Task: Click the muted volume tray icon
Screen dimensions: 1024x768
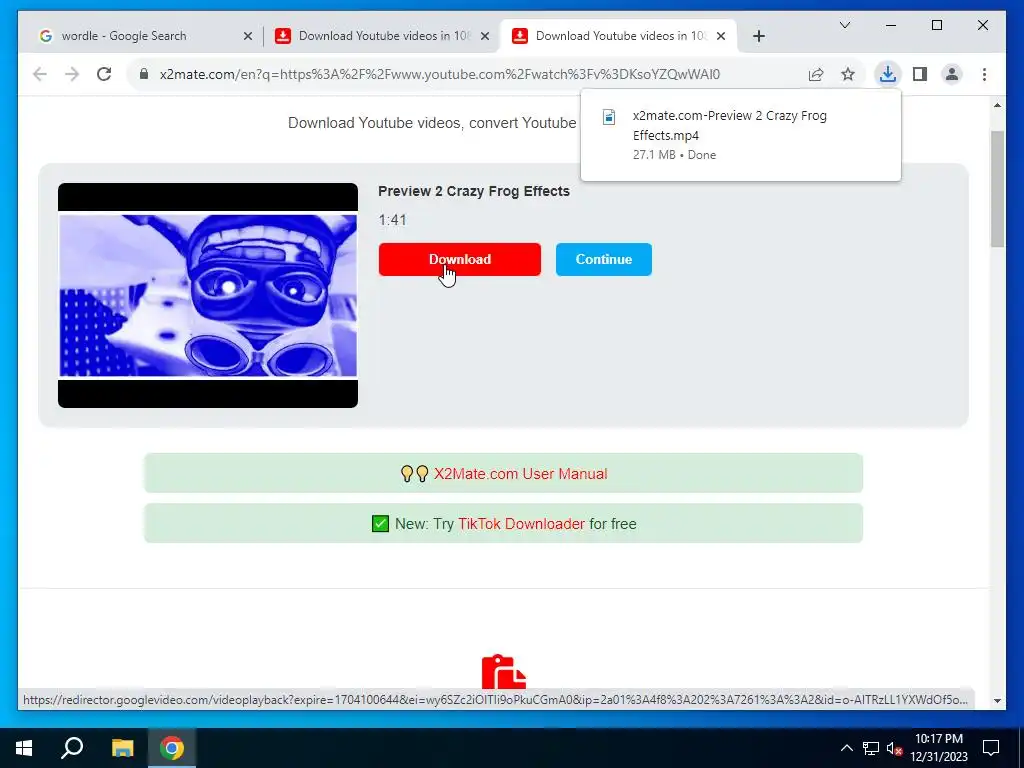Action: tap(895, 748)
